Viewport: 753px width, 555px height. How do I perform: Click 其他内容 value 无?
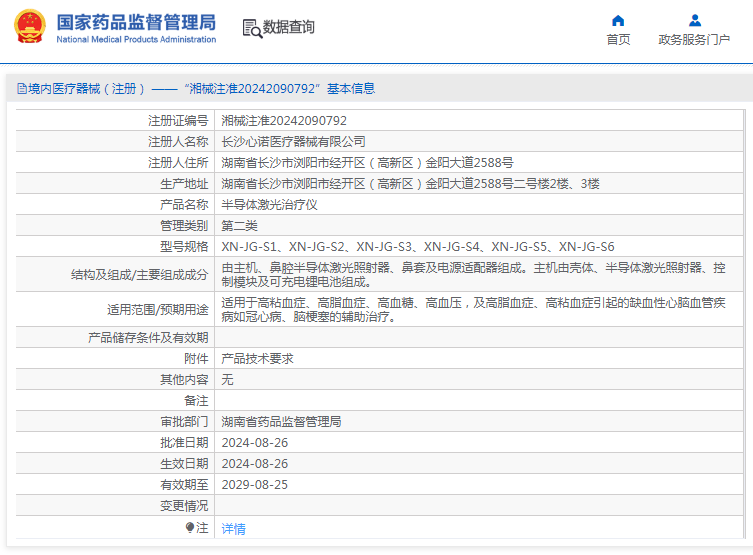pyautogui.click(x=227, y=380)
